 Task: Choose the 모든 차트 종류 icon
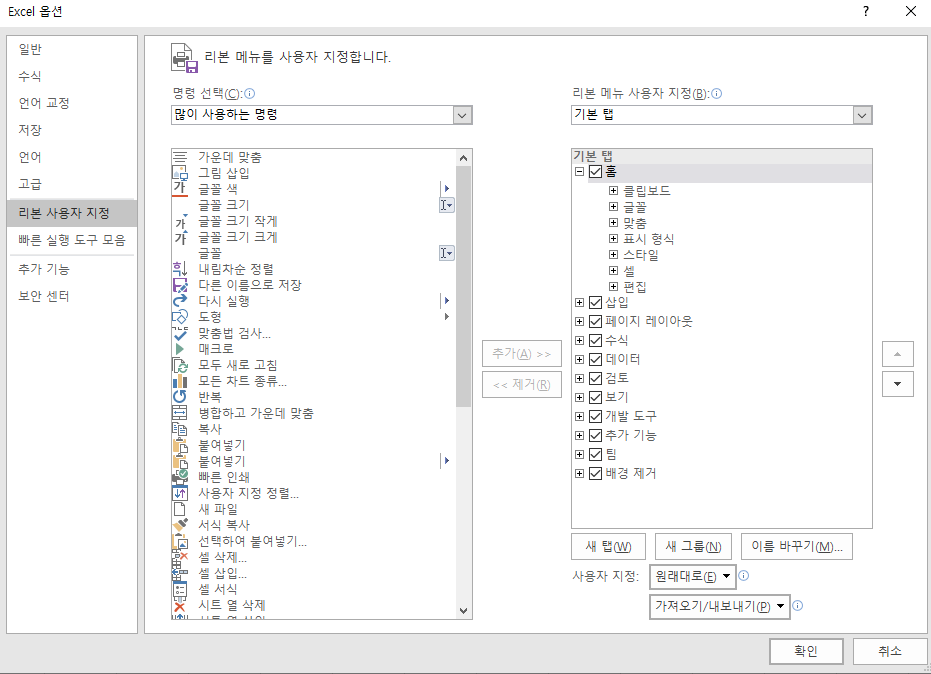point(180,381)
